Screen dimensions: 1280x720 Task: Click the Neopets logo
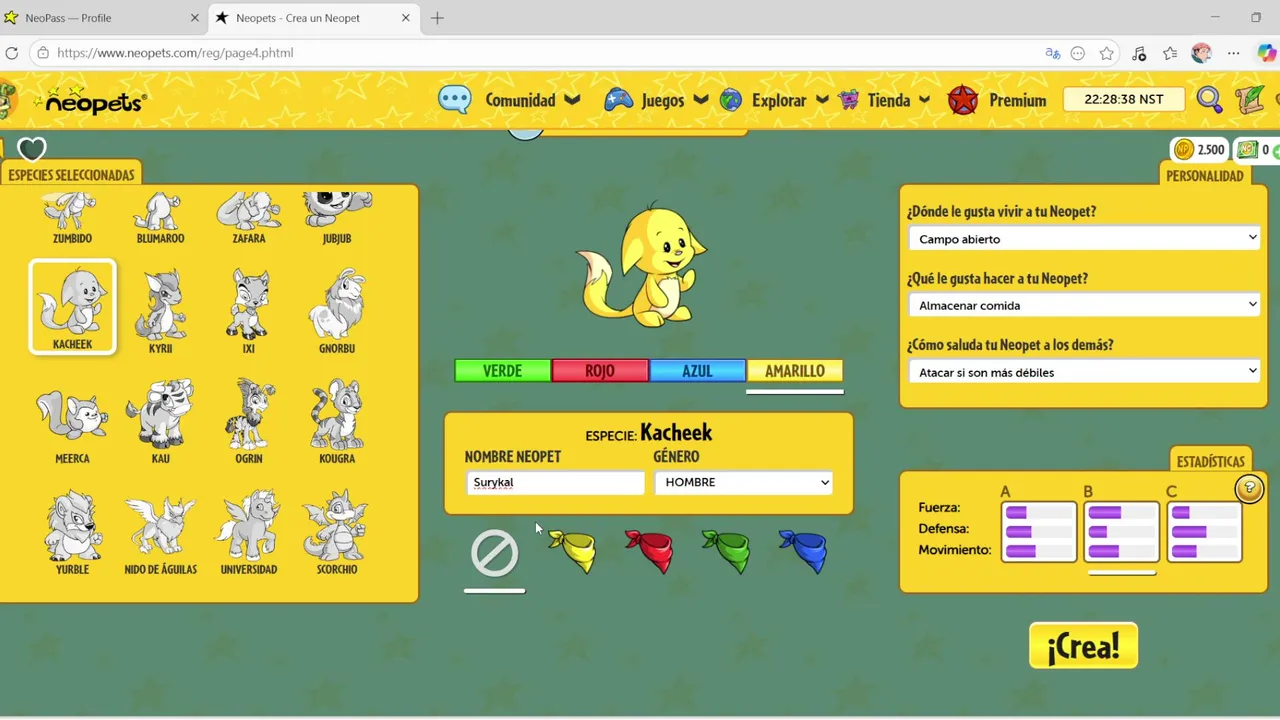click(90, 100)
